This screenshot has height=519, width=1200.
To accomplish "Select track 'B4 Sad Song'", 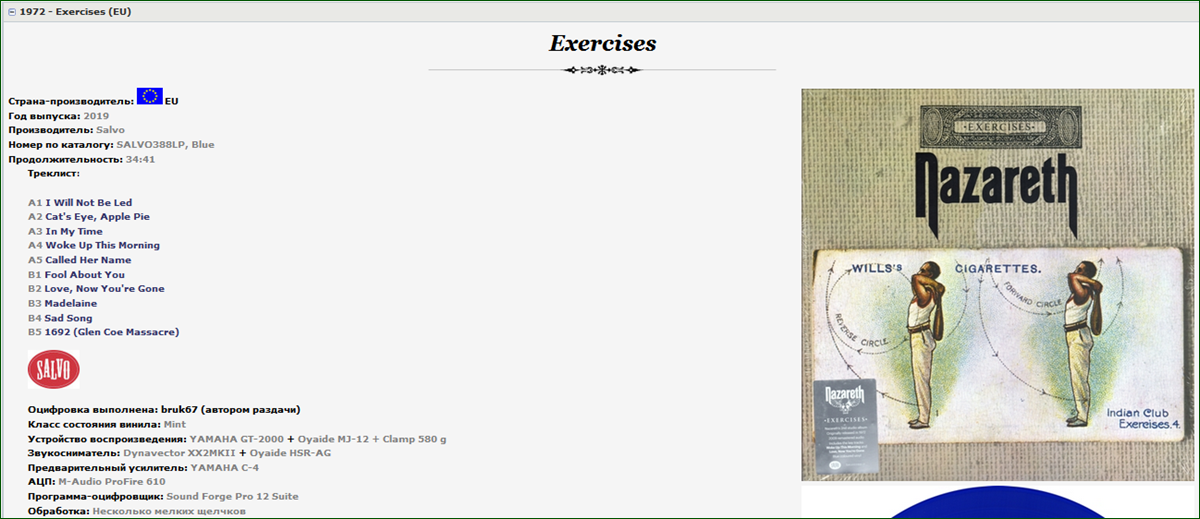I will pyautogui.click(x=60, y=318).
